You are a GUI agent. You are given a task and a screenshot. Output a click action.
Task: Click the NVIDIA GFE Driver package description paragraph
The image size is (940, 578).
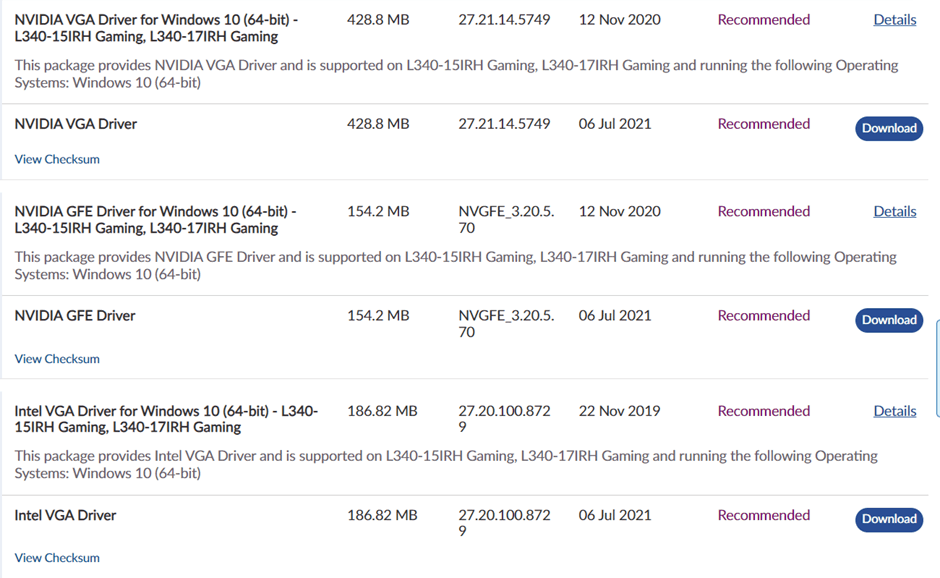pos(456,266)
